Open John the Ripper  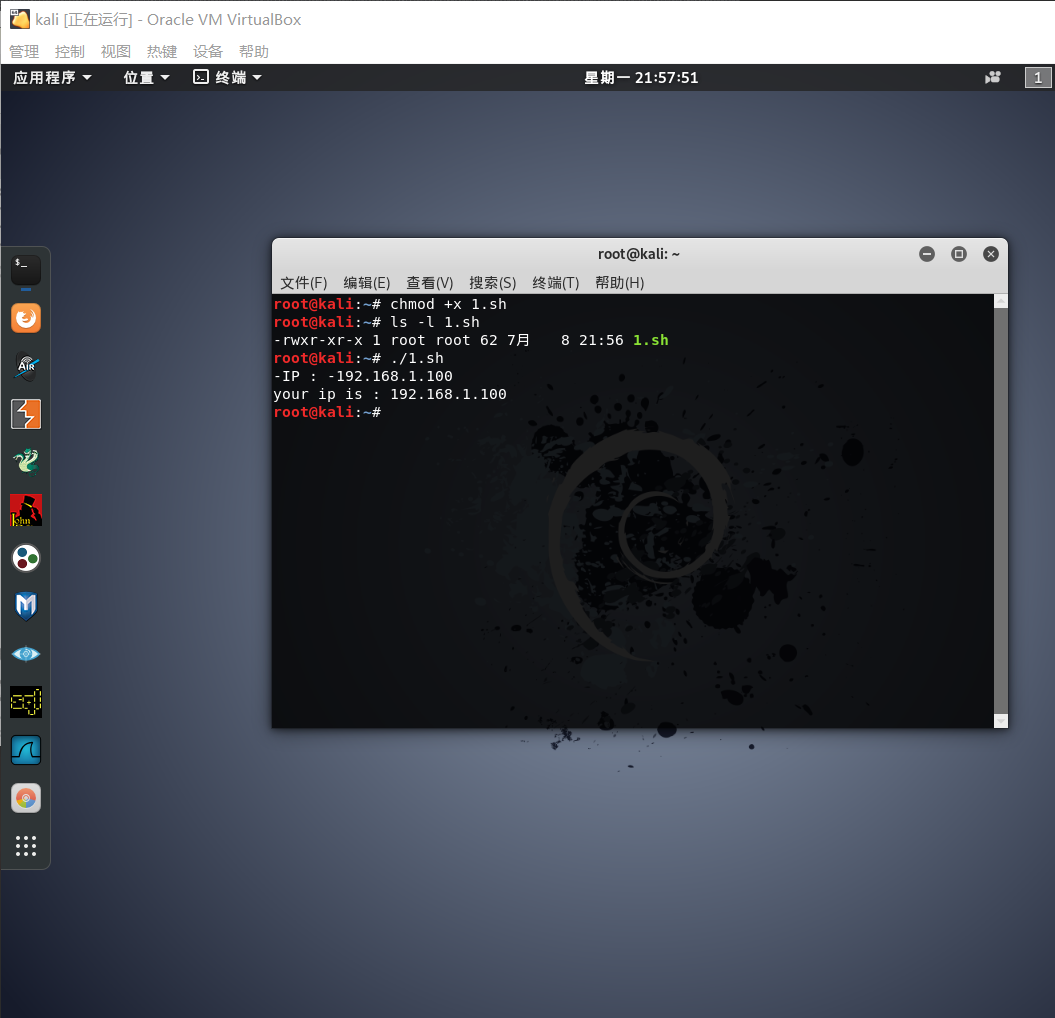coord(25,510)
